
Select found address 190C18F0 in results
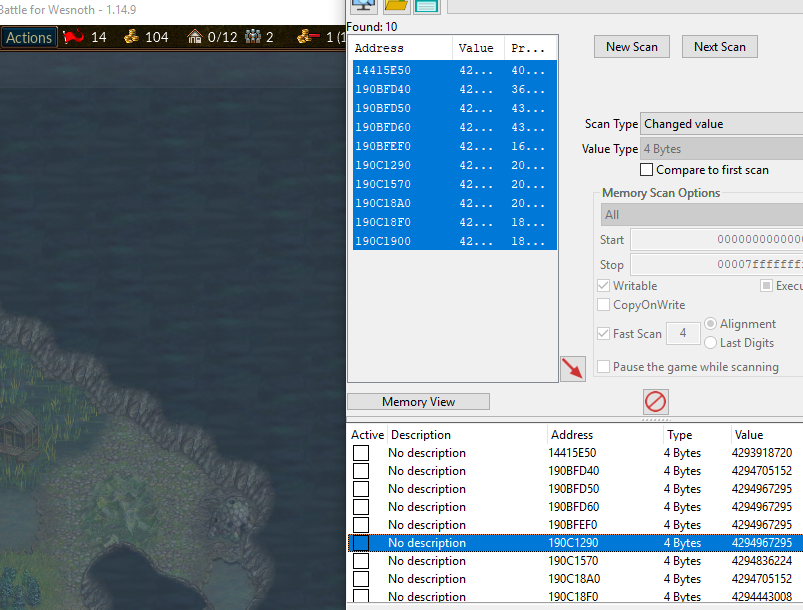click(x=454, y=222)
